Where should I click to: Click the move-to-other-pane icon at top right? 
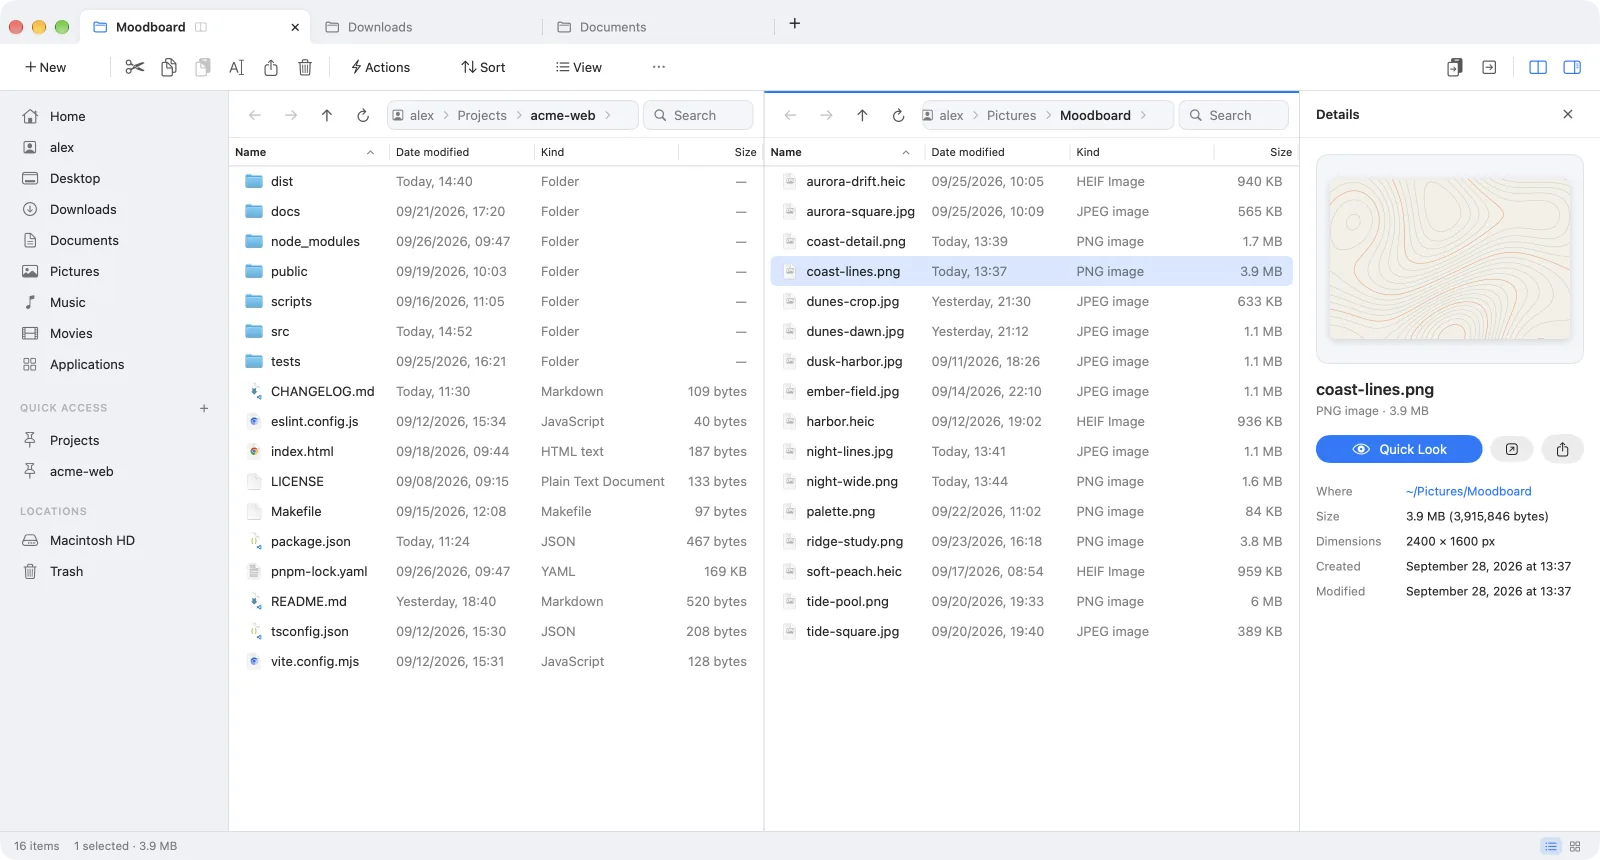(x=1489, y=67)
